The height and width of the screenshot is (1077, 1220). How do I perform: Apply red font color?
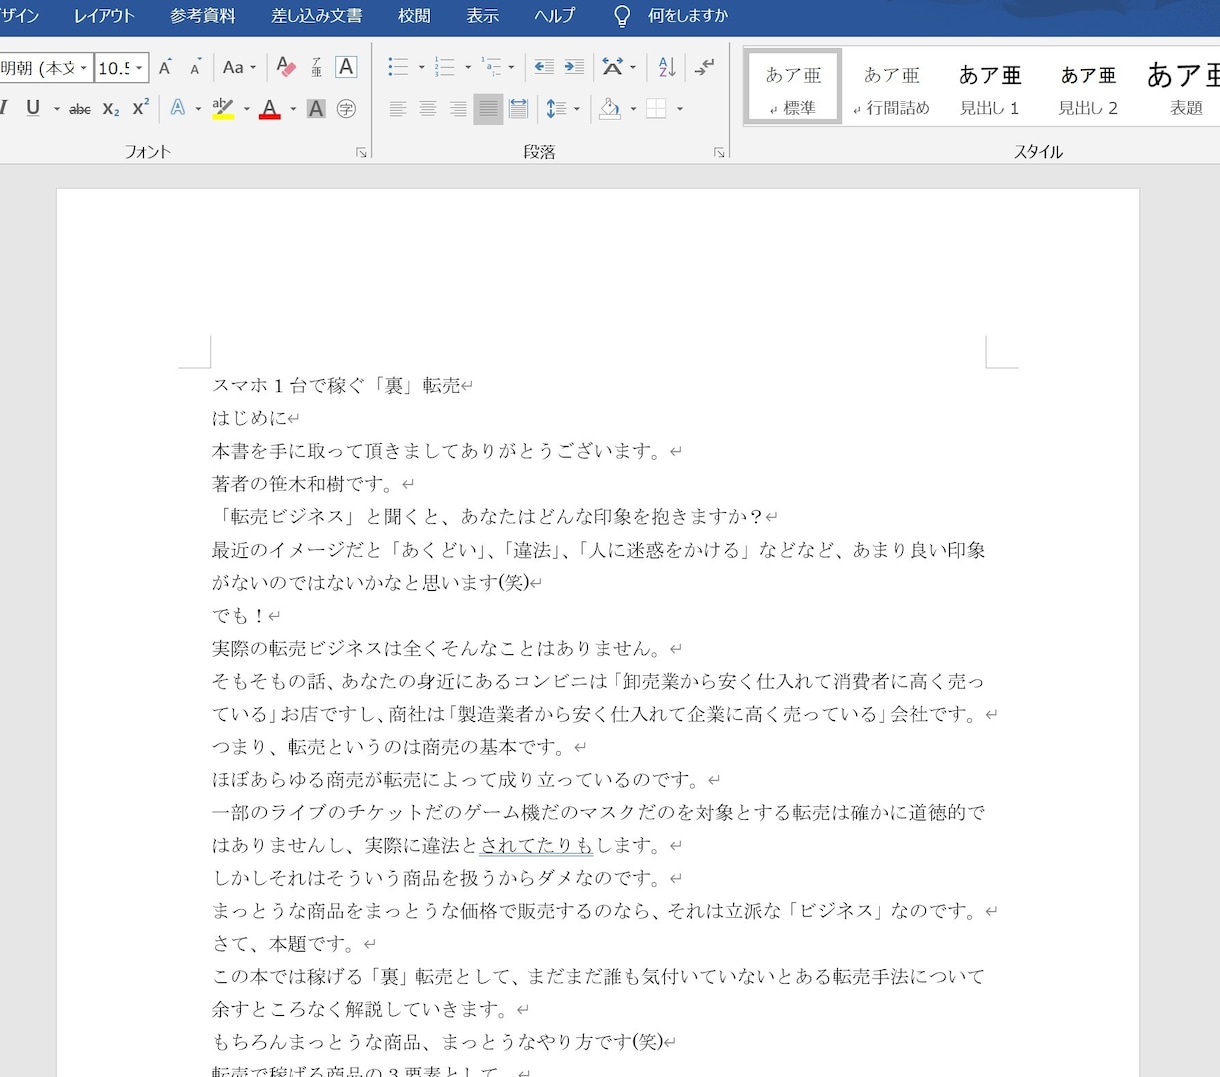coord(270,108)
